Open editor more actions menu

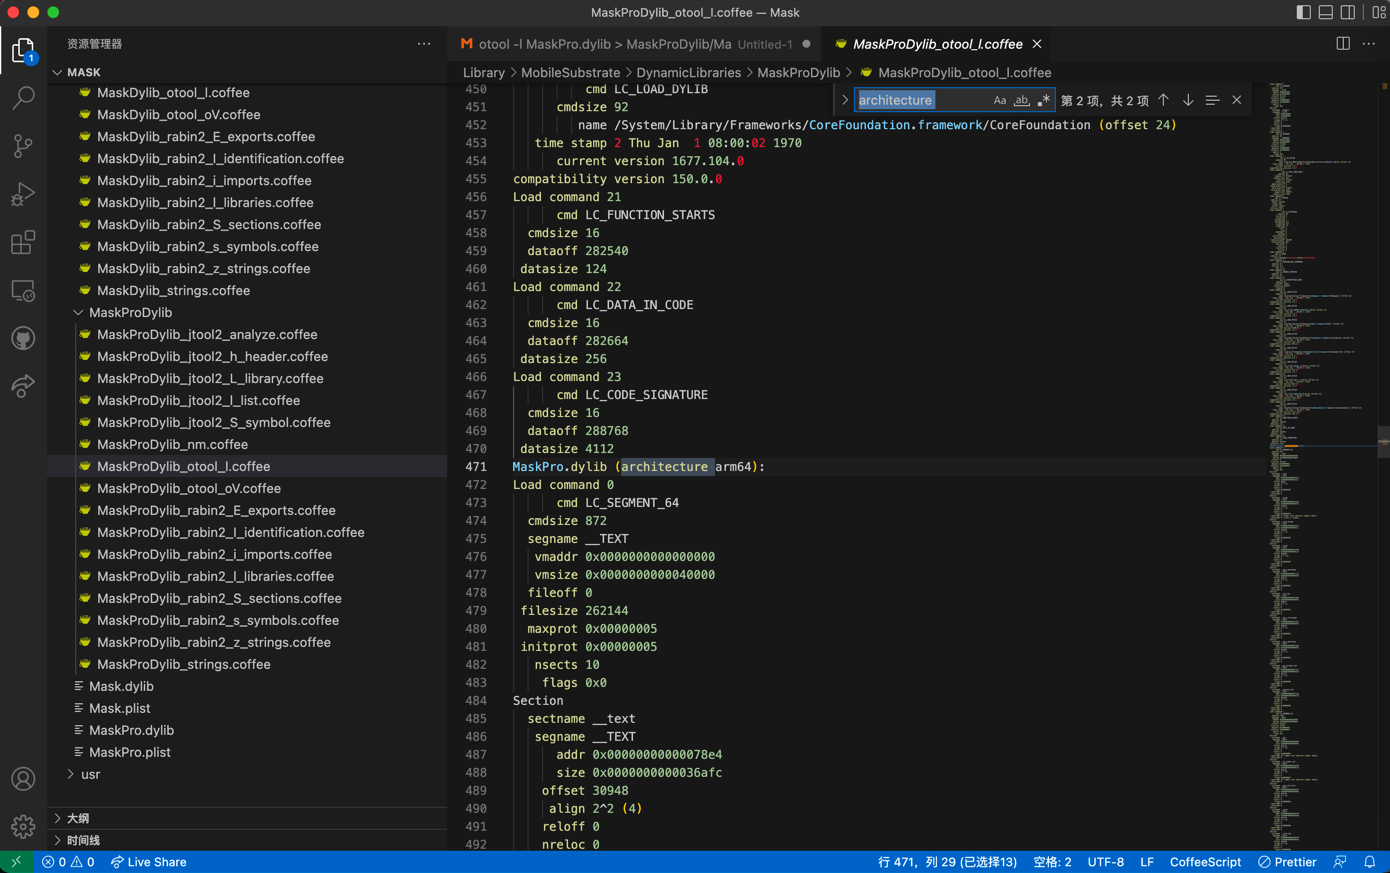pyautogui.click(x=1369, y=44)
